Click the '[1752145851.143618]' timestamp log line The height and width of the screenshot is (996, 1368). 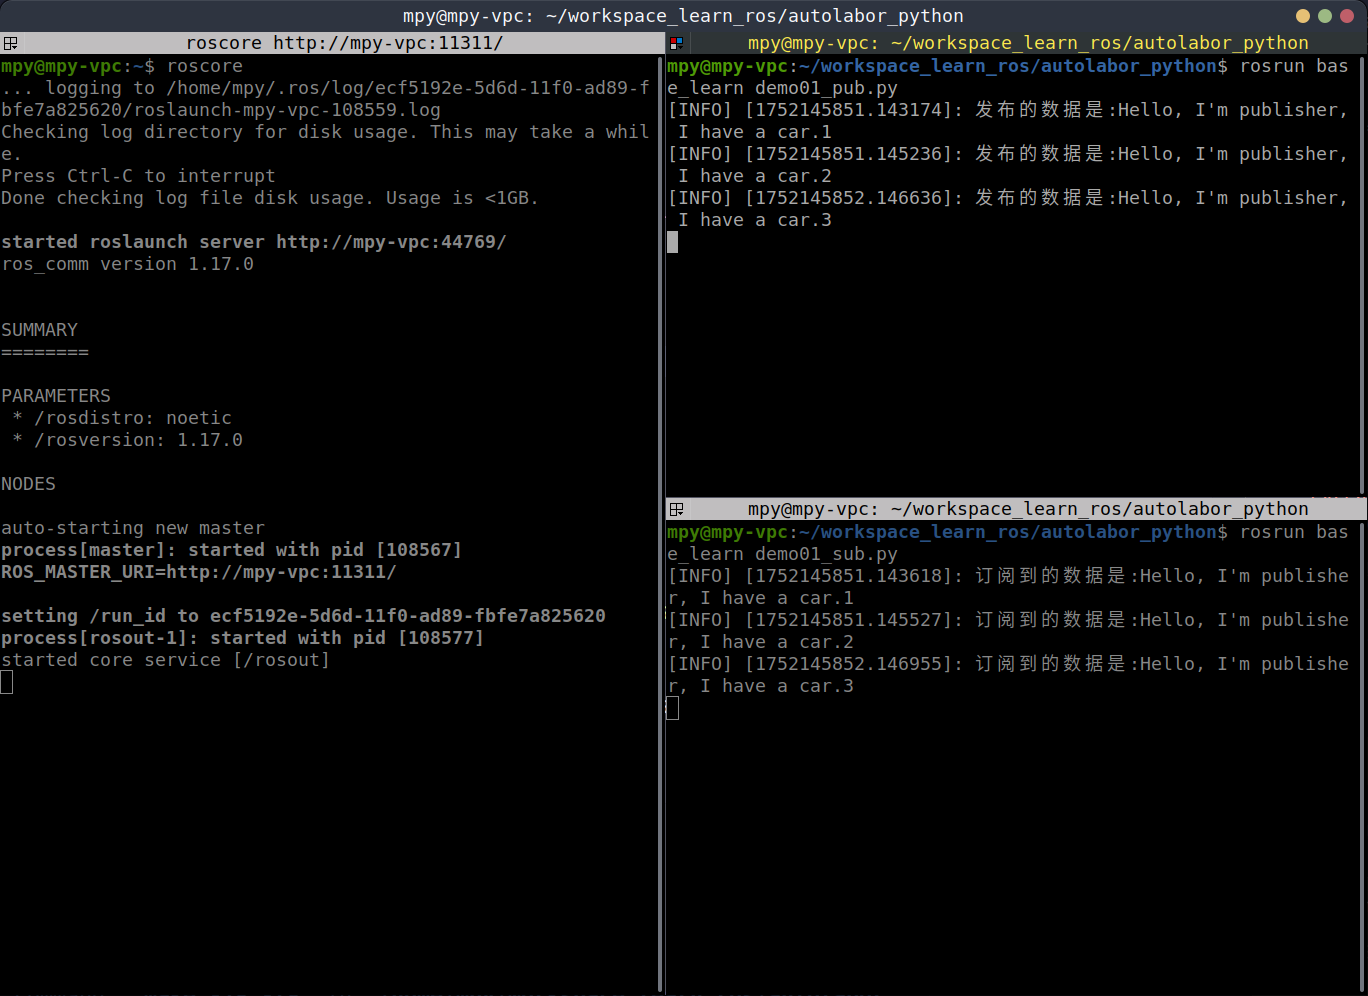(x=1008, y=576)
